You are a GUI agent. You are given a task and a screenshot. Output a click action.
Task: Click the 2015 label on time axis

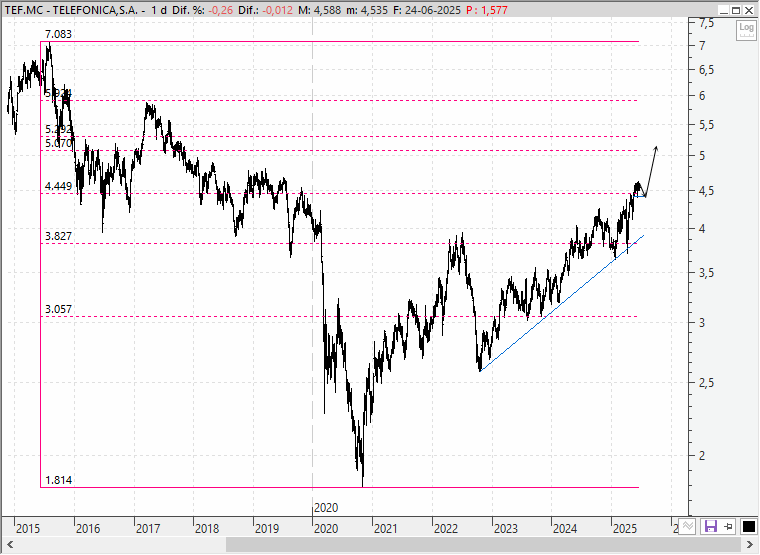pyautogui.click(x=28, y=528)
